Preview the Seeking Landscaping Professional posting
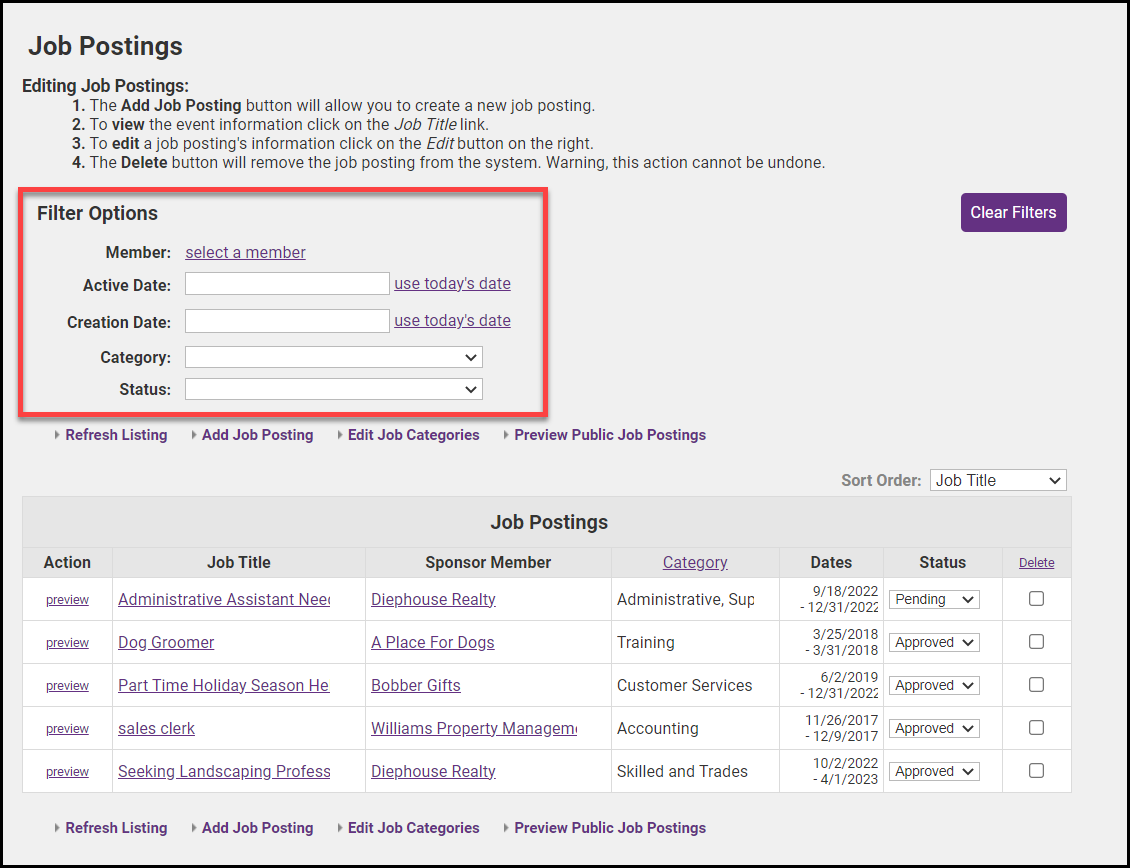Image resolution: width=1130 pixels, height=868 pixels. [67, 772]
